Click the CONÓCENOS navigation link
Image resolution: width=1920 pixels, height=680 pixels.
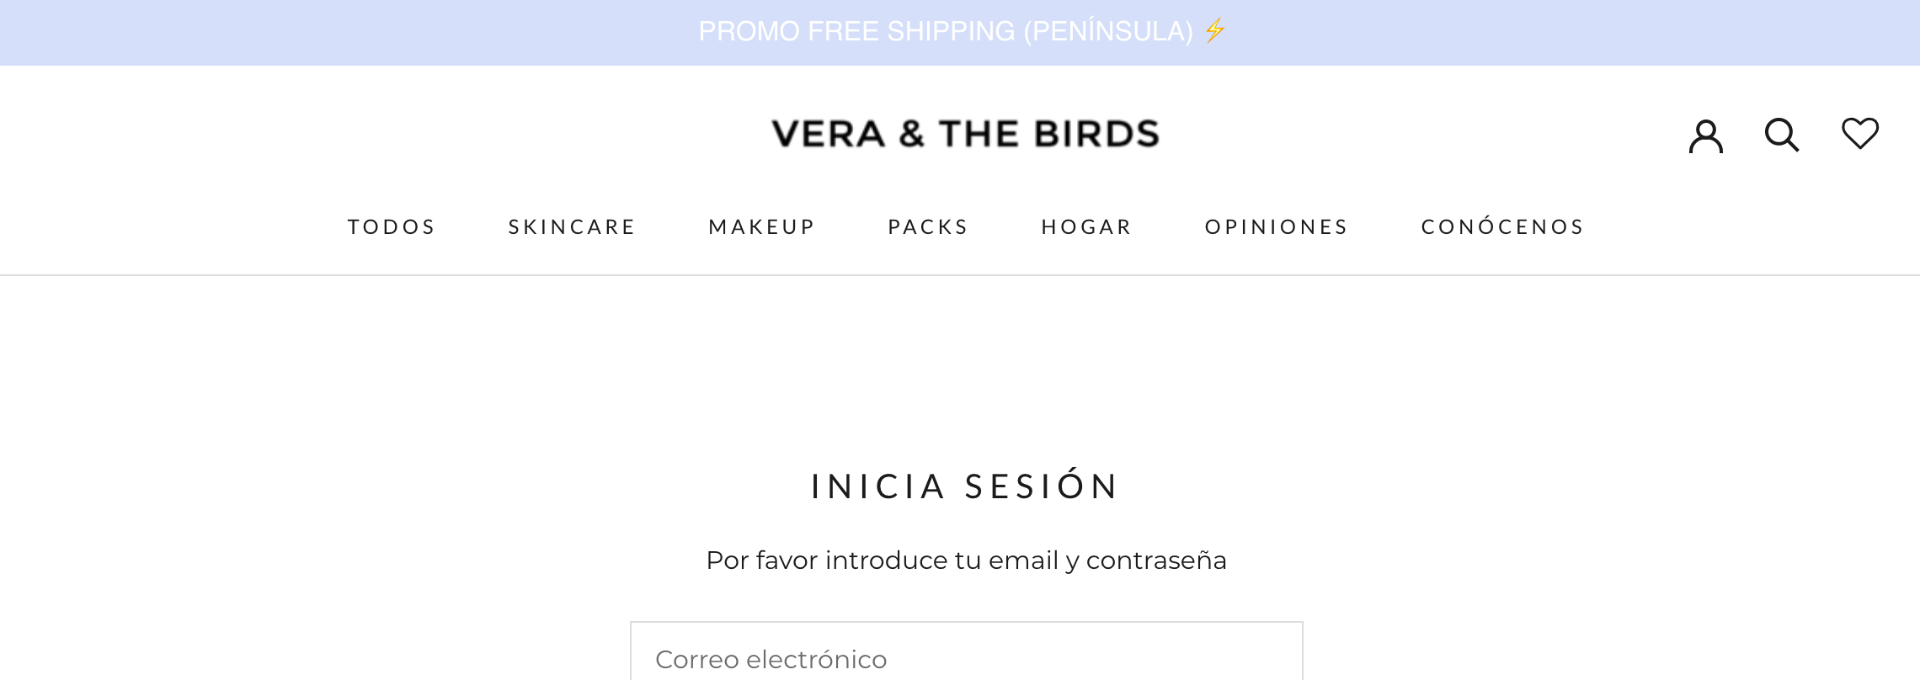point(1502,227)
